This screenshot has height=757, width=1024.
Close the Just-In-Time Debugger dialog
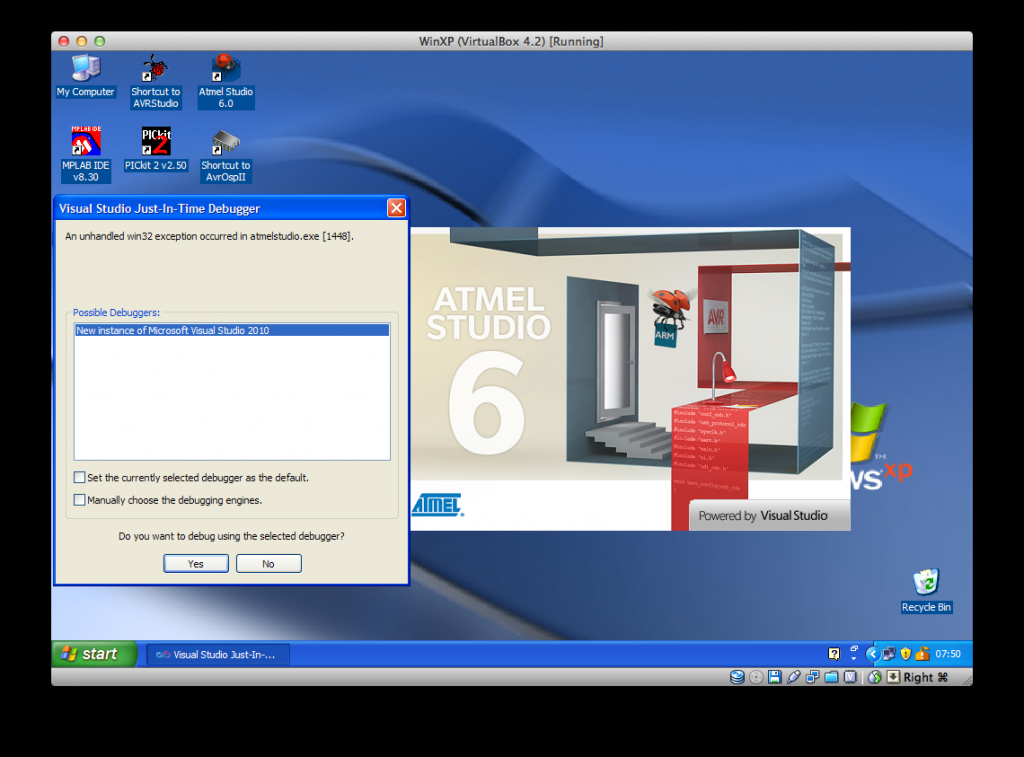coord(396,208)
